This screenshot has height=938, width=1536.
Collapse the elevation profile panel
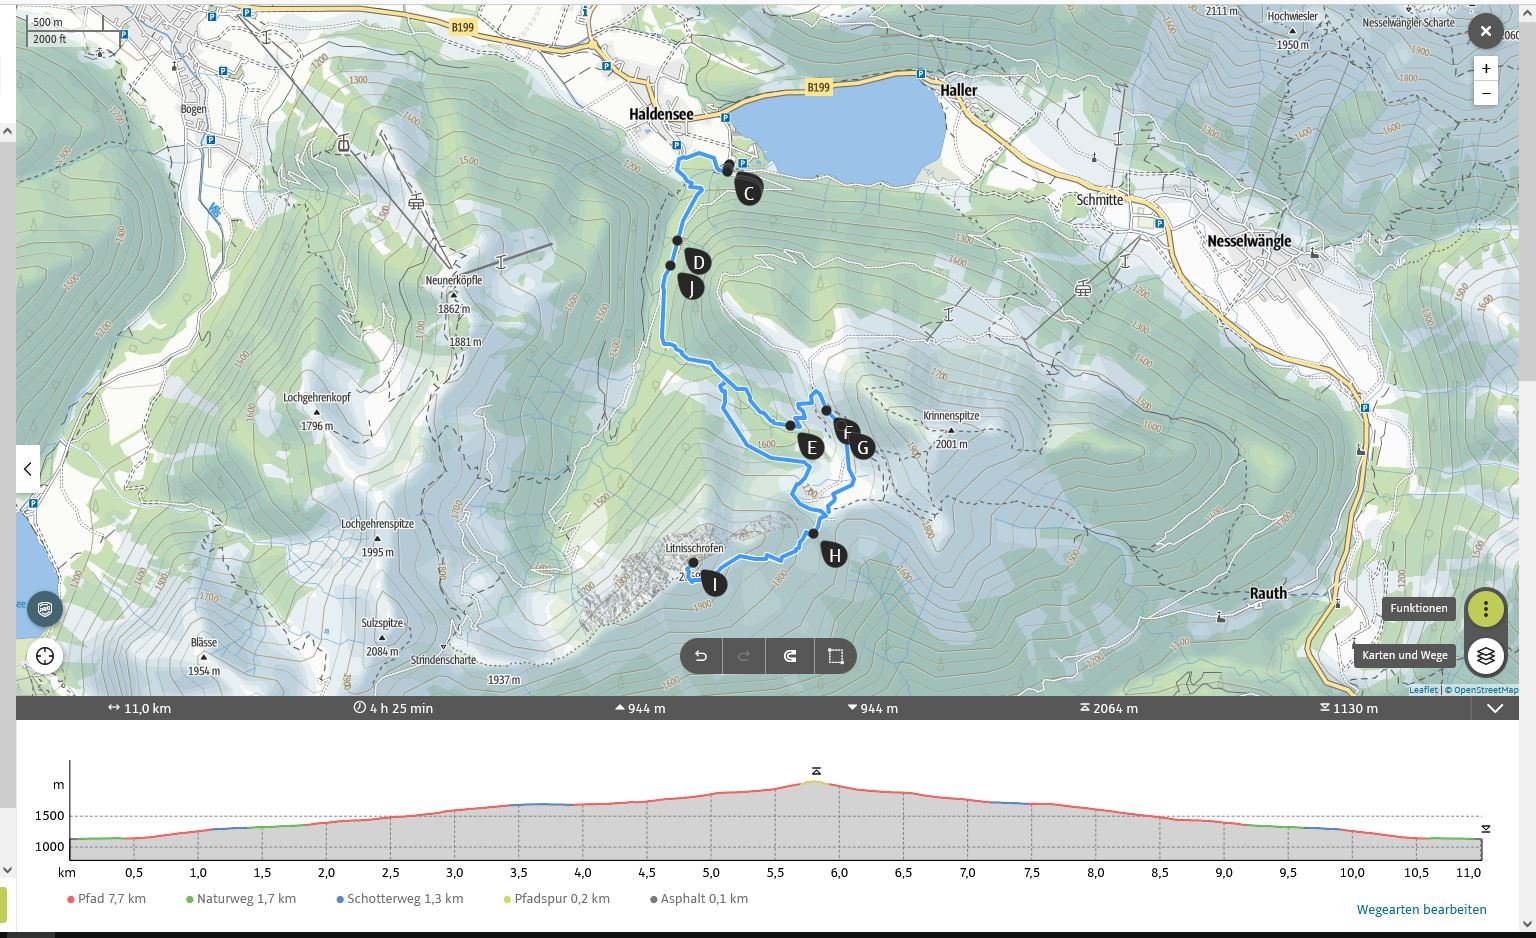[1495, 708]
